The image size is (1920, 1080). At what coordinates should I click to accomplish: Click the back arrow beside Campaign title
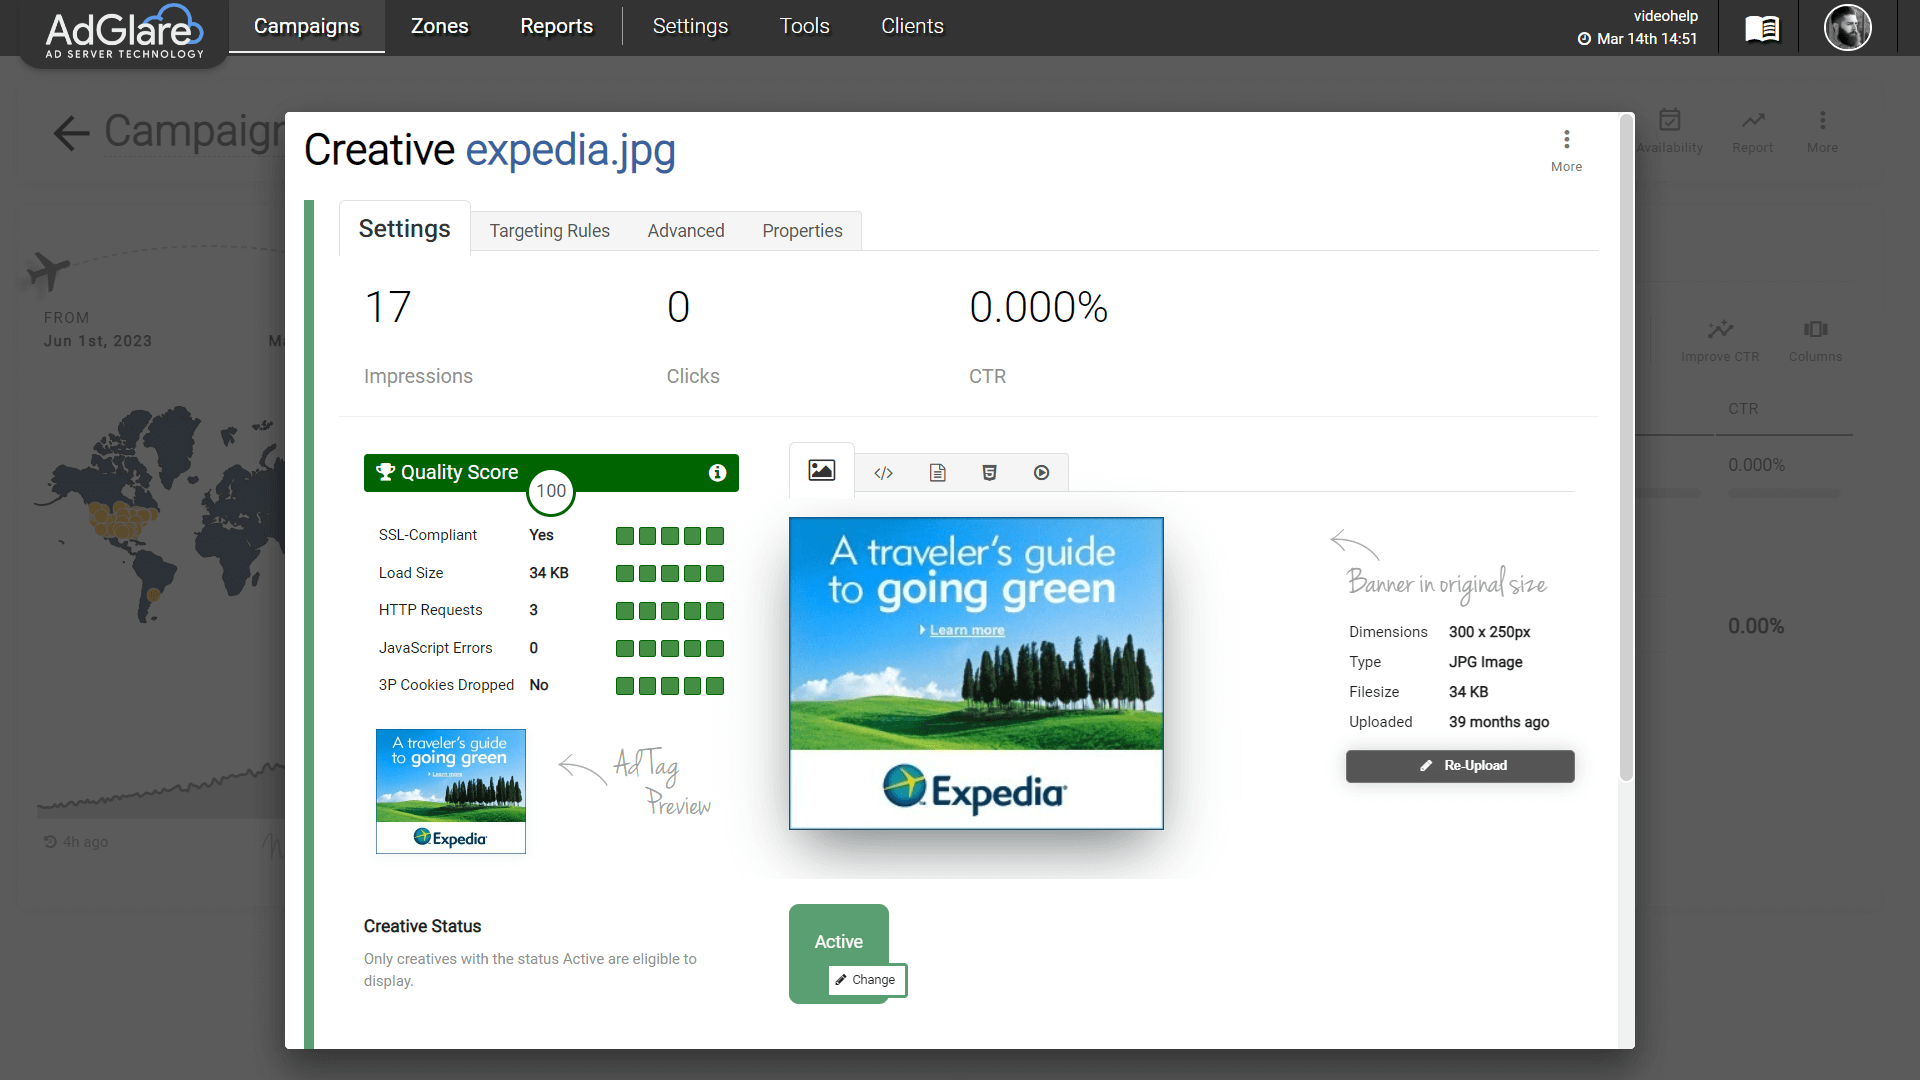(x=71, y=133)
